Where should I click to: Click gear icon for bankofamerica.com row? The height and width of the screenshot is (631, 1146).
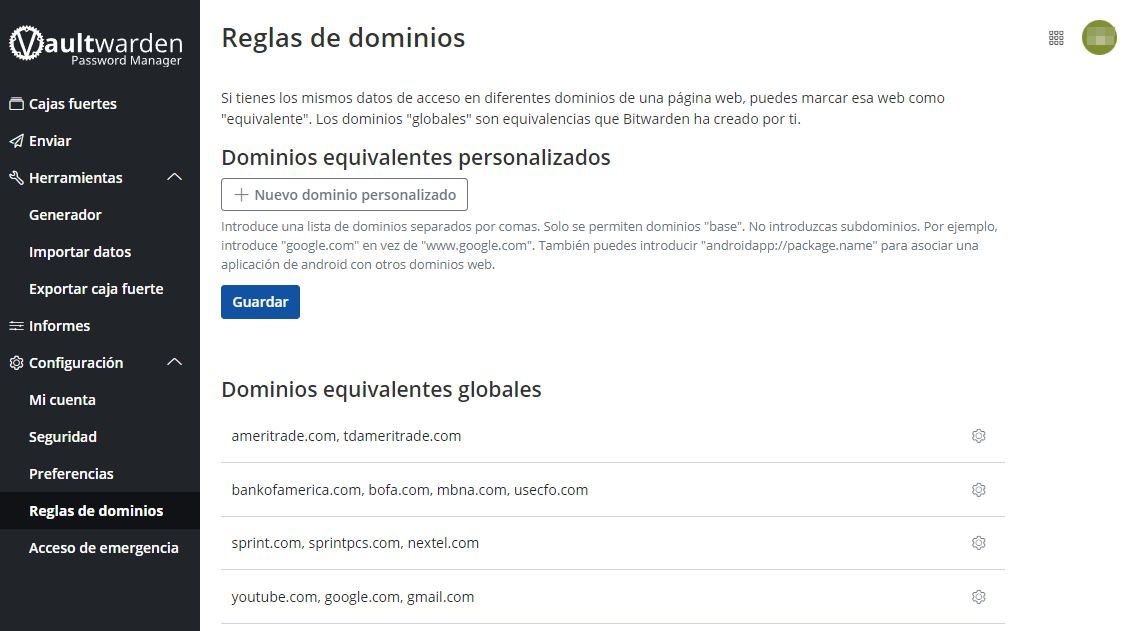tap(978, 490)
